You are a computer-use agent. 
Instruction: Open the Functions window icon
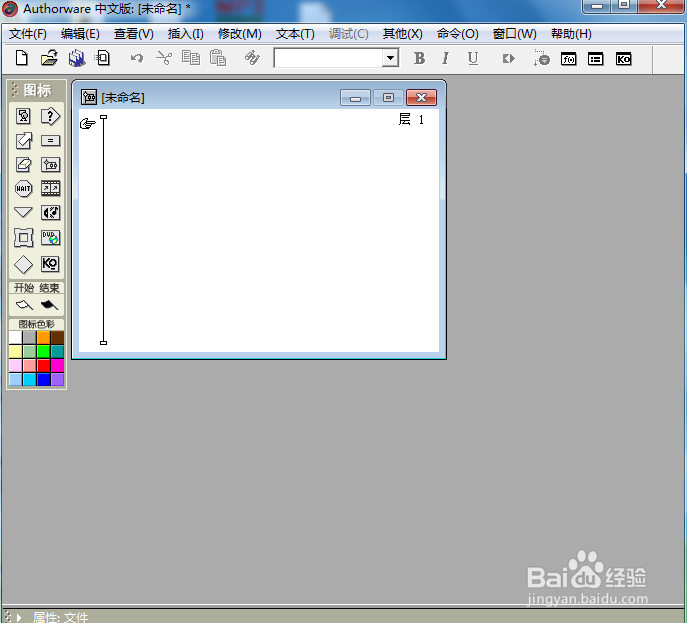pos(569,59)
